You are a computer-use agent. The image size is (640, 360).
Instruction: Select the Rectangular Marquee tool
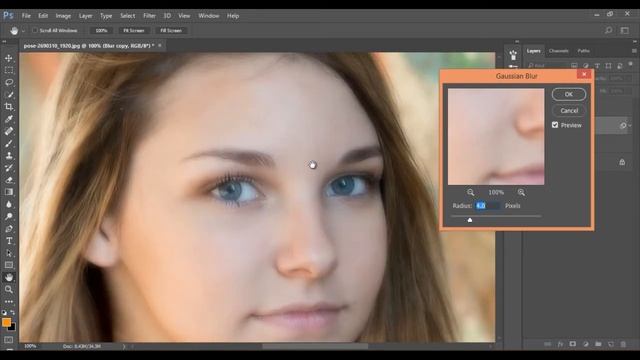[x=9, y=70]
